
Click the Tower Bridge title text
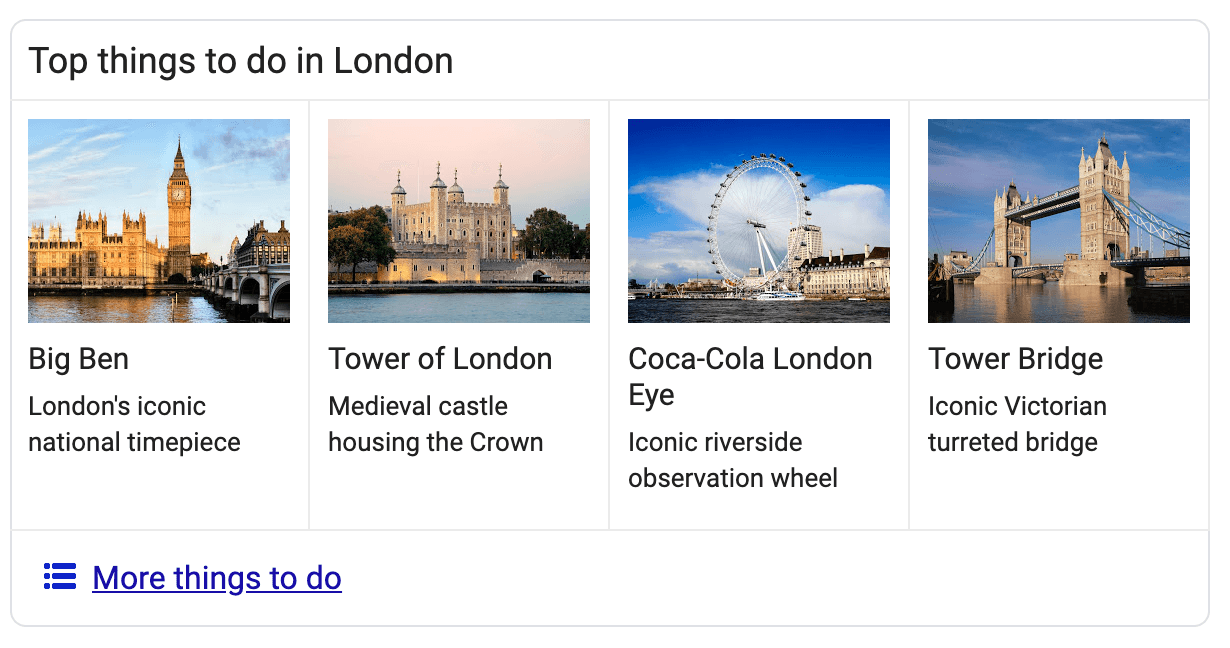(1015, 359)
